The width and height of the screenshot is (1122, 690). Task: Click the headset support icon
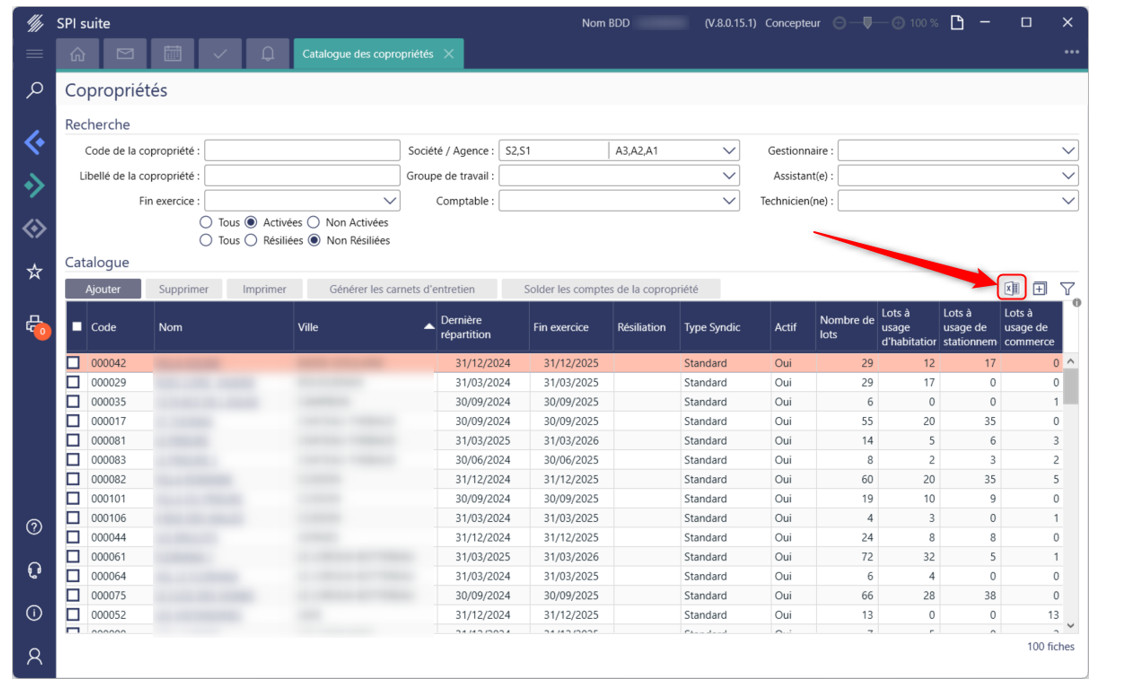[35, 570]
